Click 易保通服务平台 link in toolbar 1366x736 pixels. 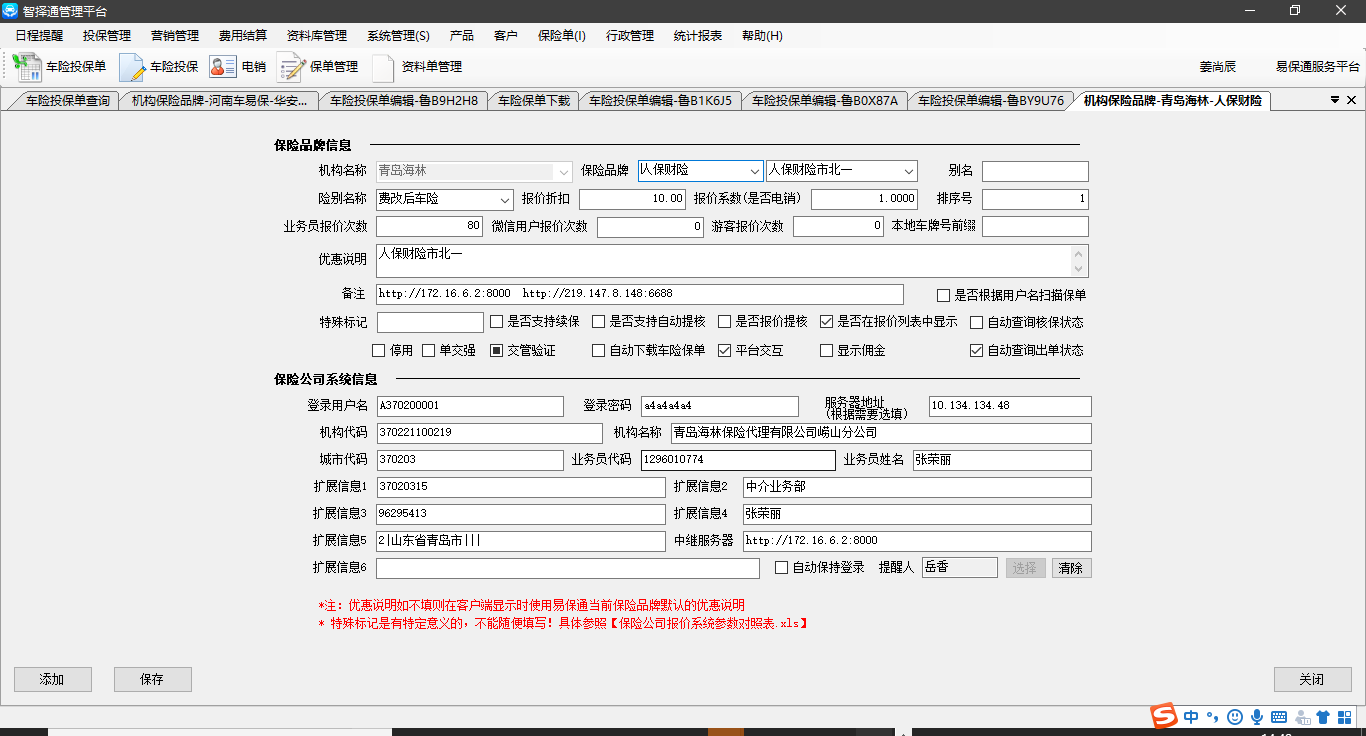1318,67
